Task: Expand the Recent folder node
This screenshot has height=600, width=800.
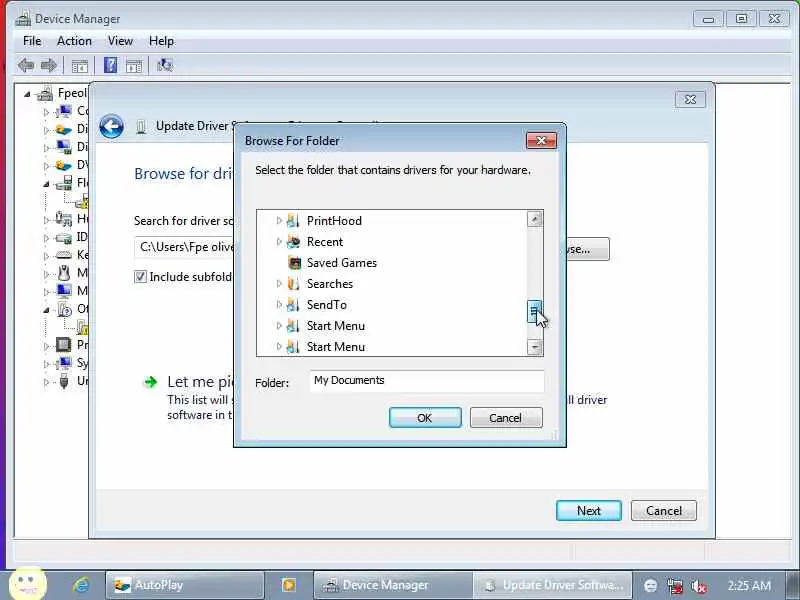Action: [x=279, y=241]
